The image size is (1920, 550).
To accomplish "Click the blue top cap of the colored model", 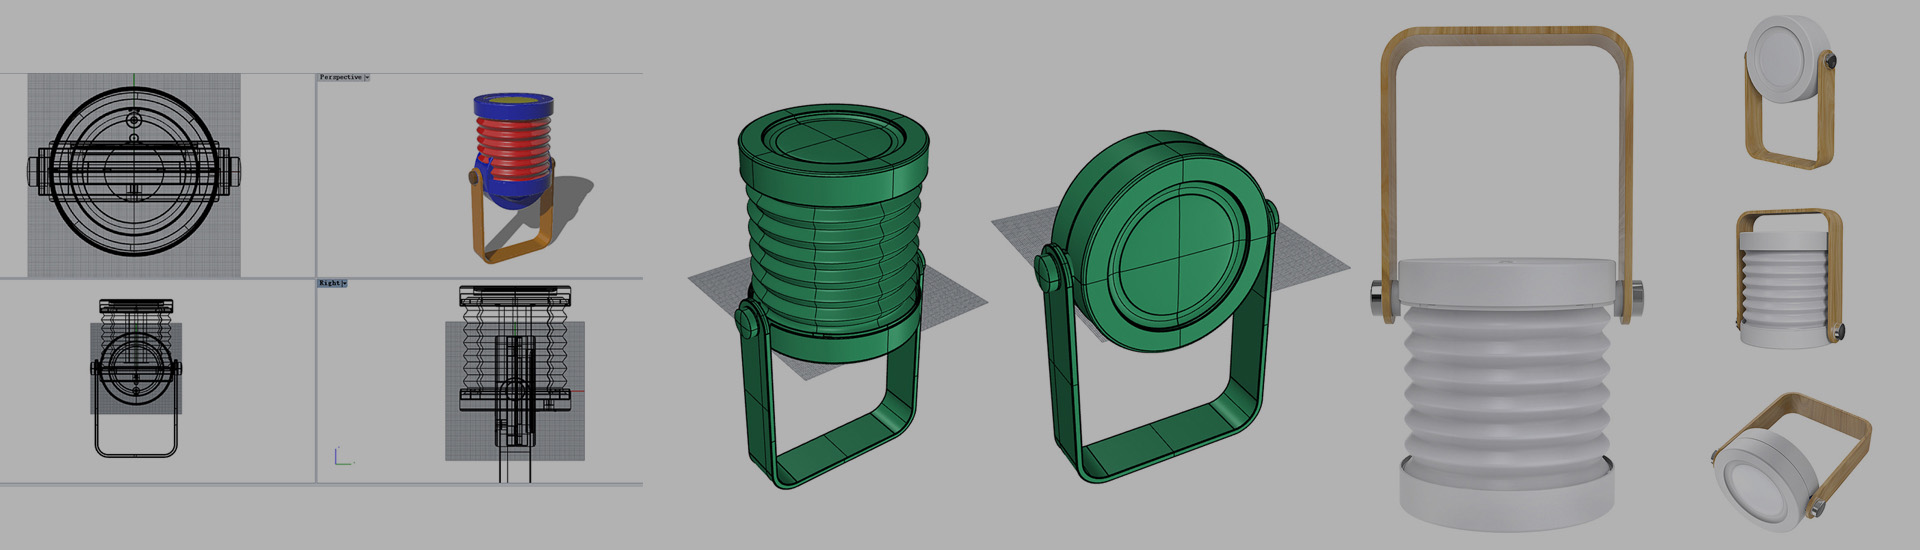I will point(513,104).
